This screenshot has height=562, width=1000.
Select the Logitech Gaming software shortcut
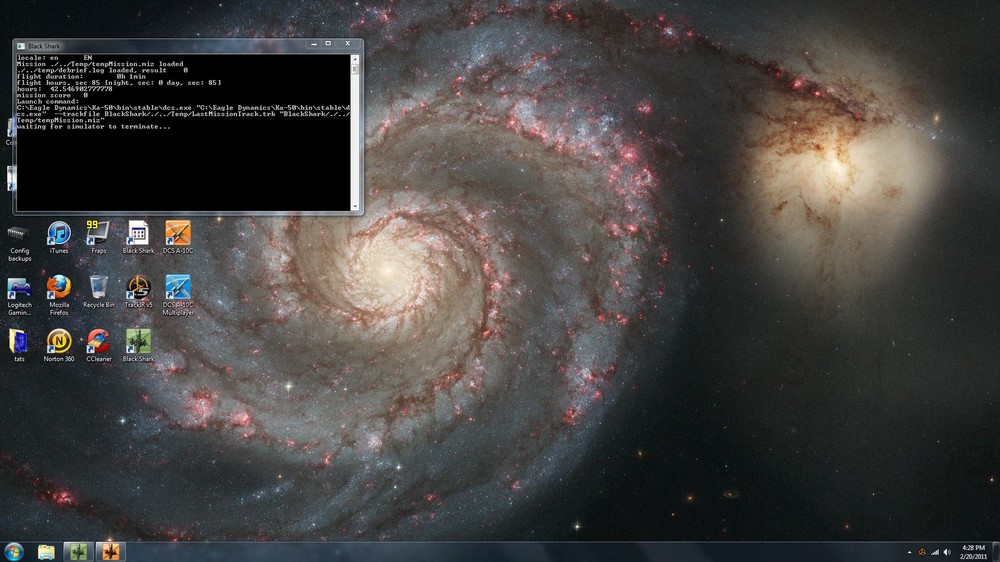pyautogui.click(x=19, y=295)
